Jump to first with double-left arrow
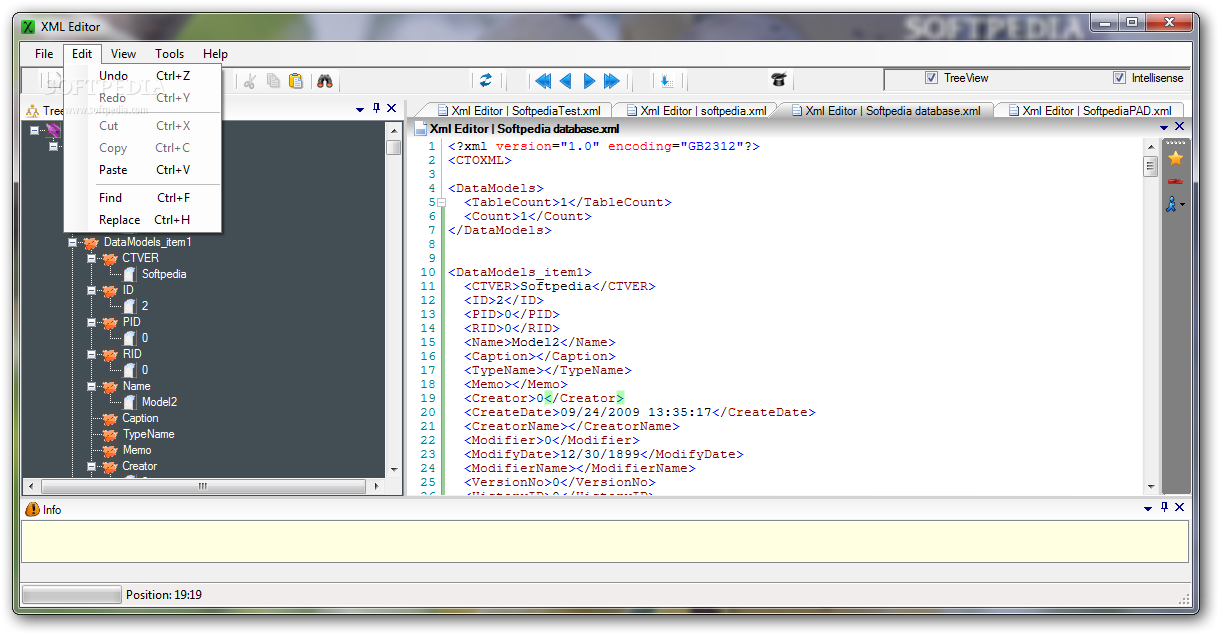The image size is (1220, 635). 543,80
